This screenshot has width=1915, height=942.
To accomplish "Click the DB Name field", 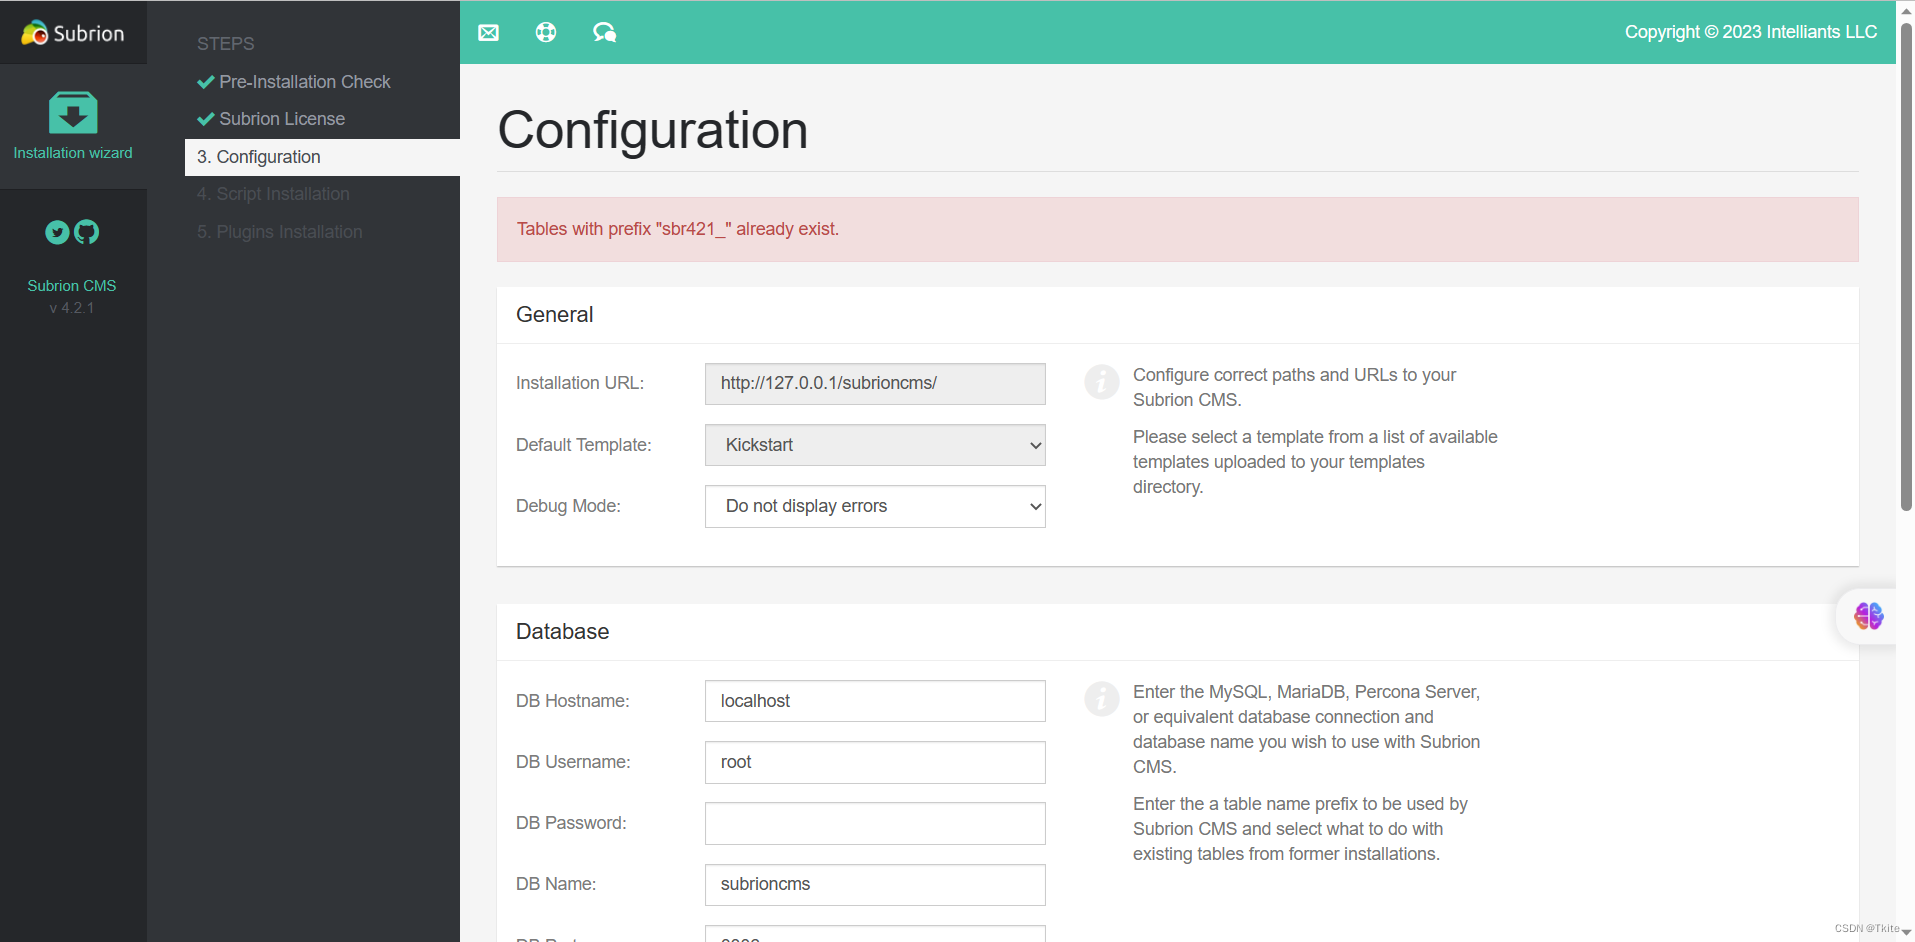I will [875, 885].
